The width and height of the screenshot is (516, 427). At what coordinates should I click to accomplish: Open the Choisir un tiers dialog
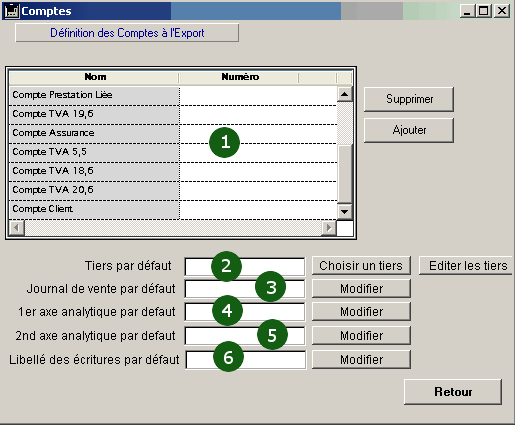(x=361, y=266)
